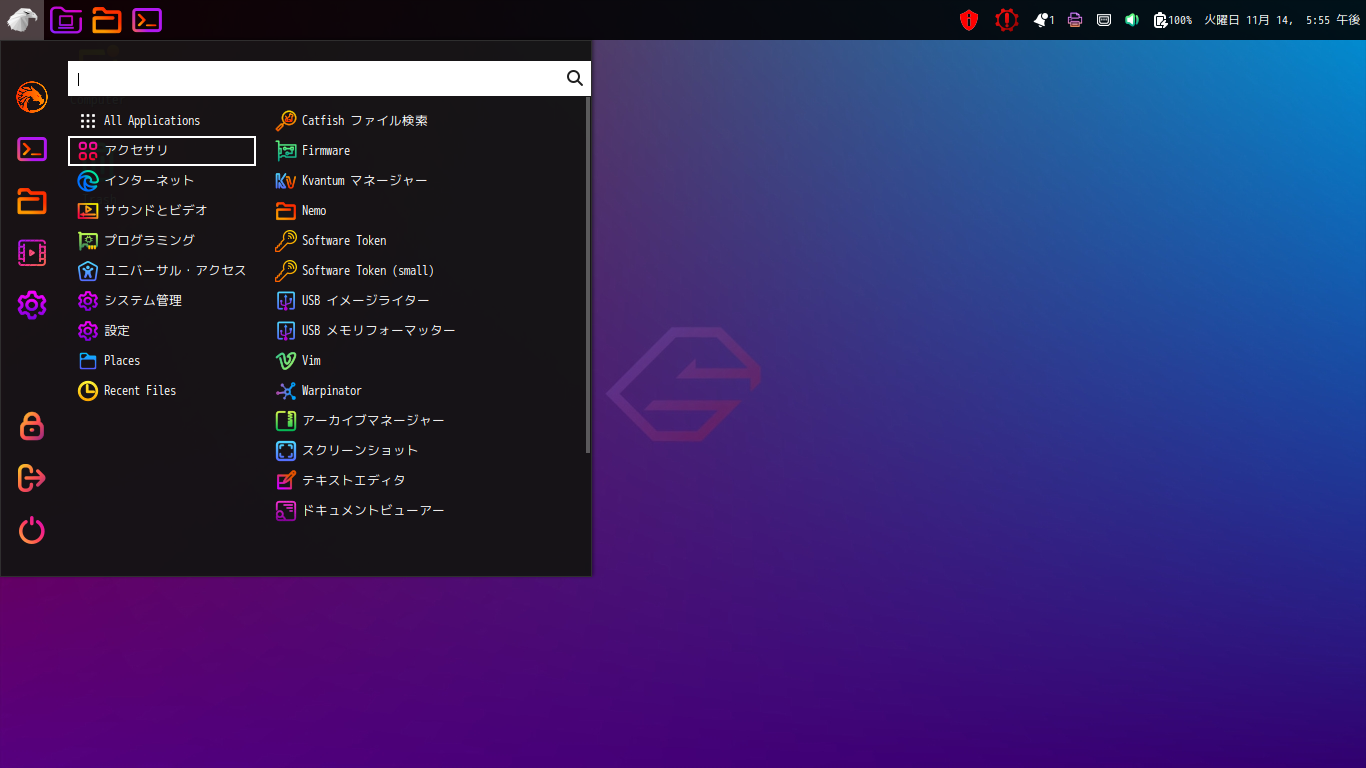
Task: Select the All Applications category
Action: (x=162, y=120)
